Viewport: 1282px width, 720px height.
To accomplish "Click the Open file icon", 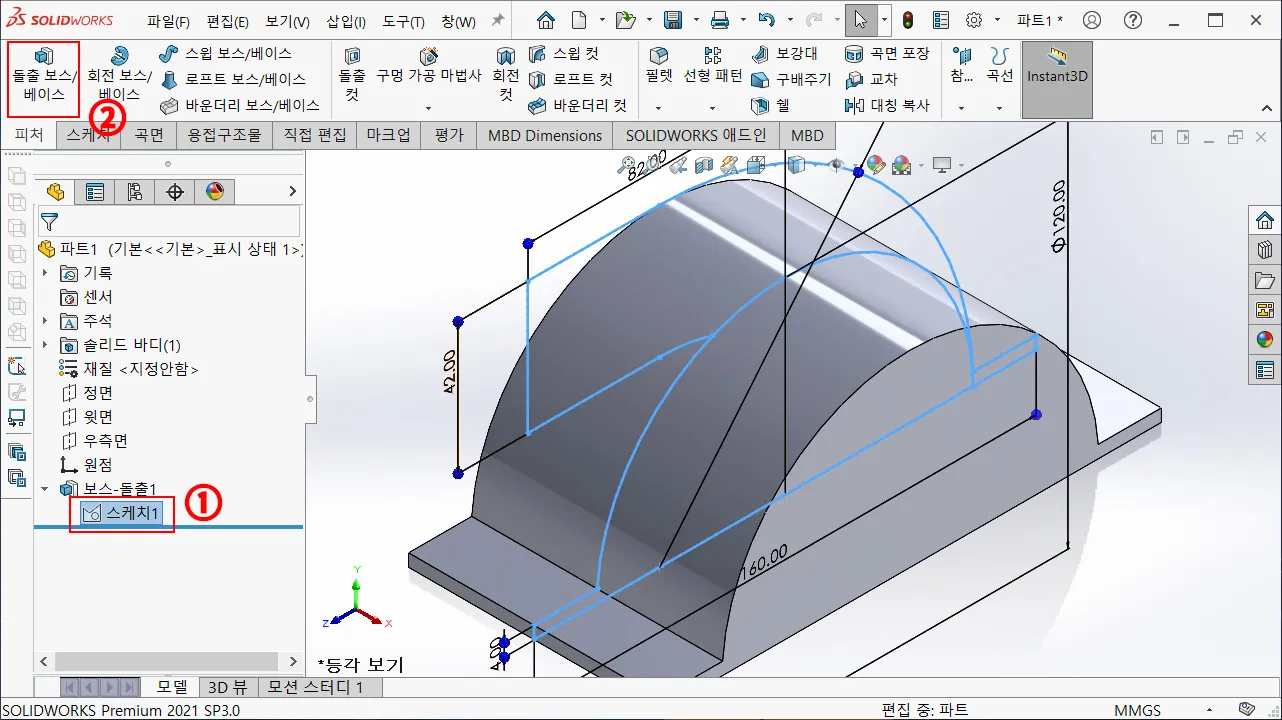I will tap(626, 20).
